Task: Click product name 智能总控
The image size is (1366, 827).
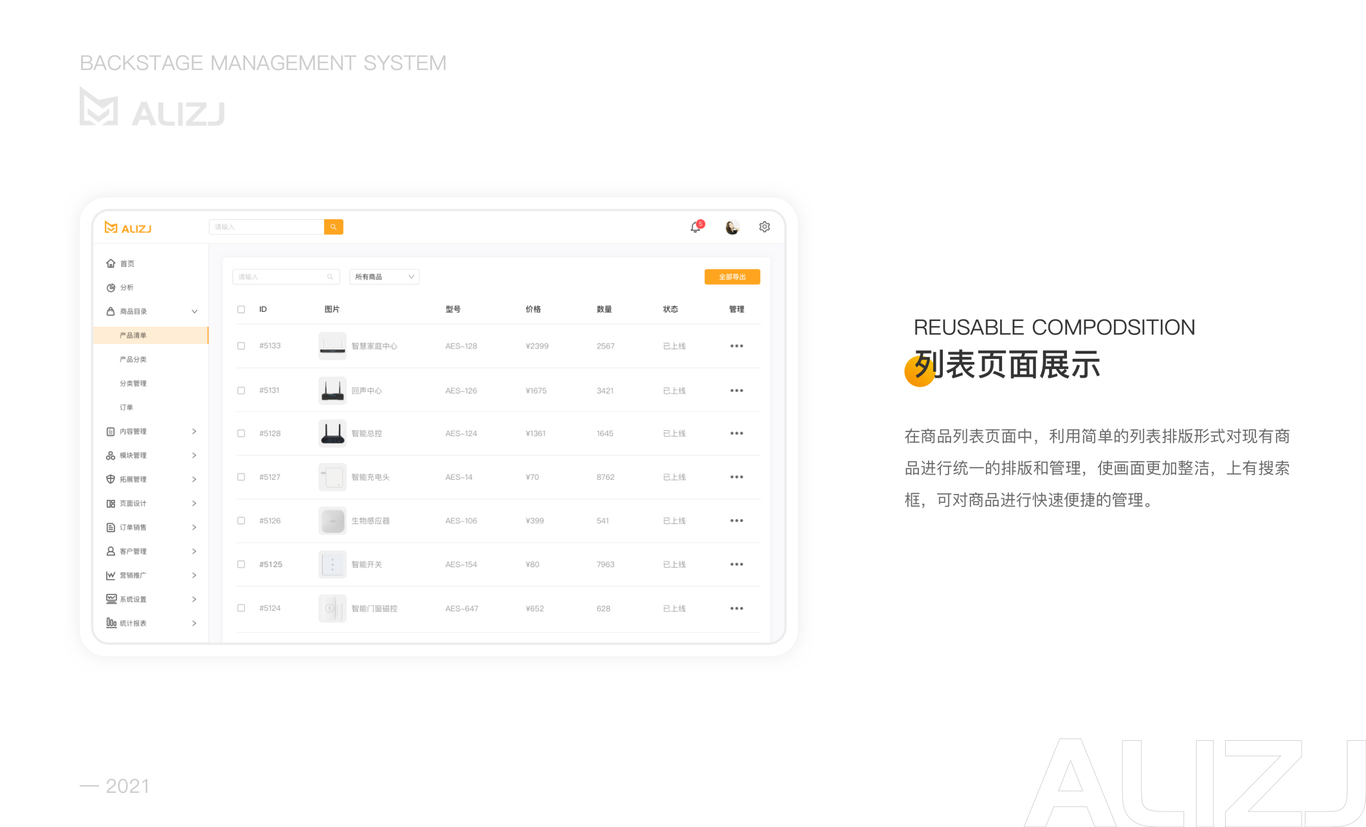Action: tap(366, 433)
